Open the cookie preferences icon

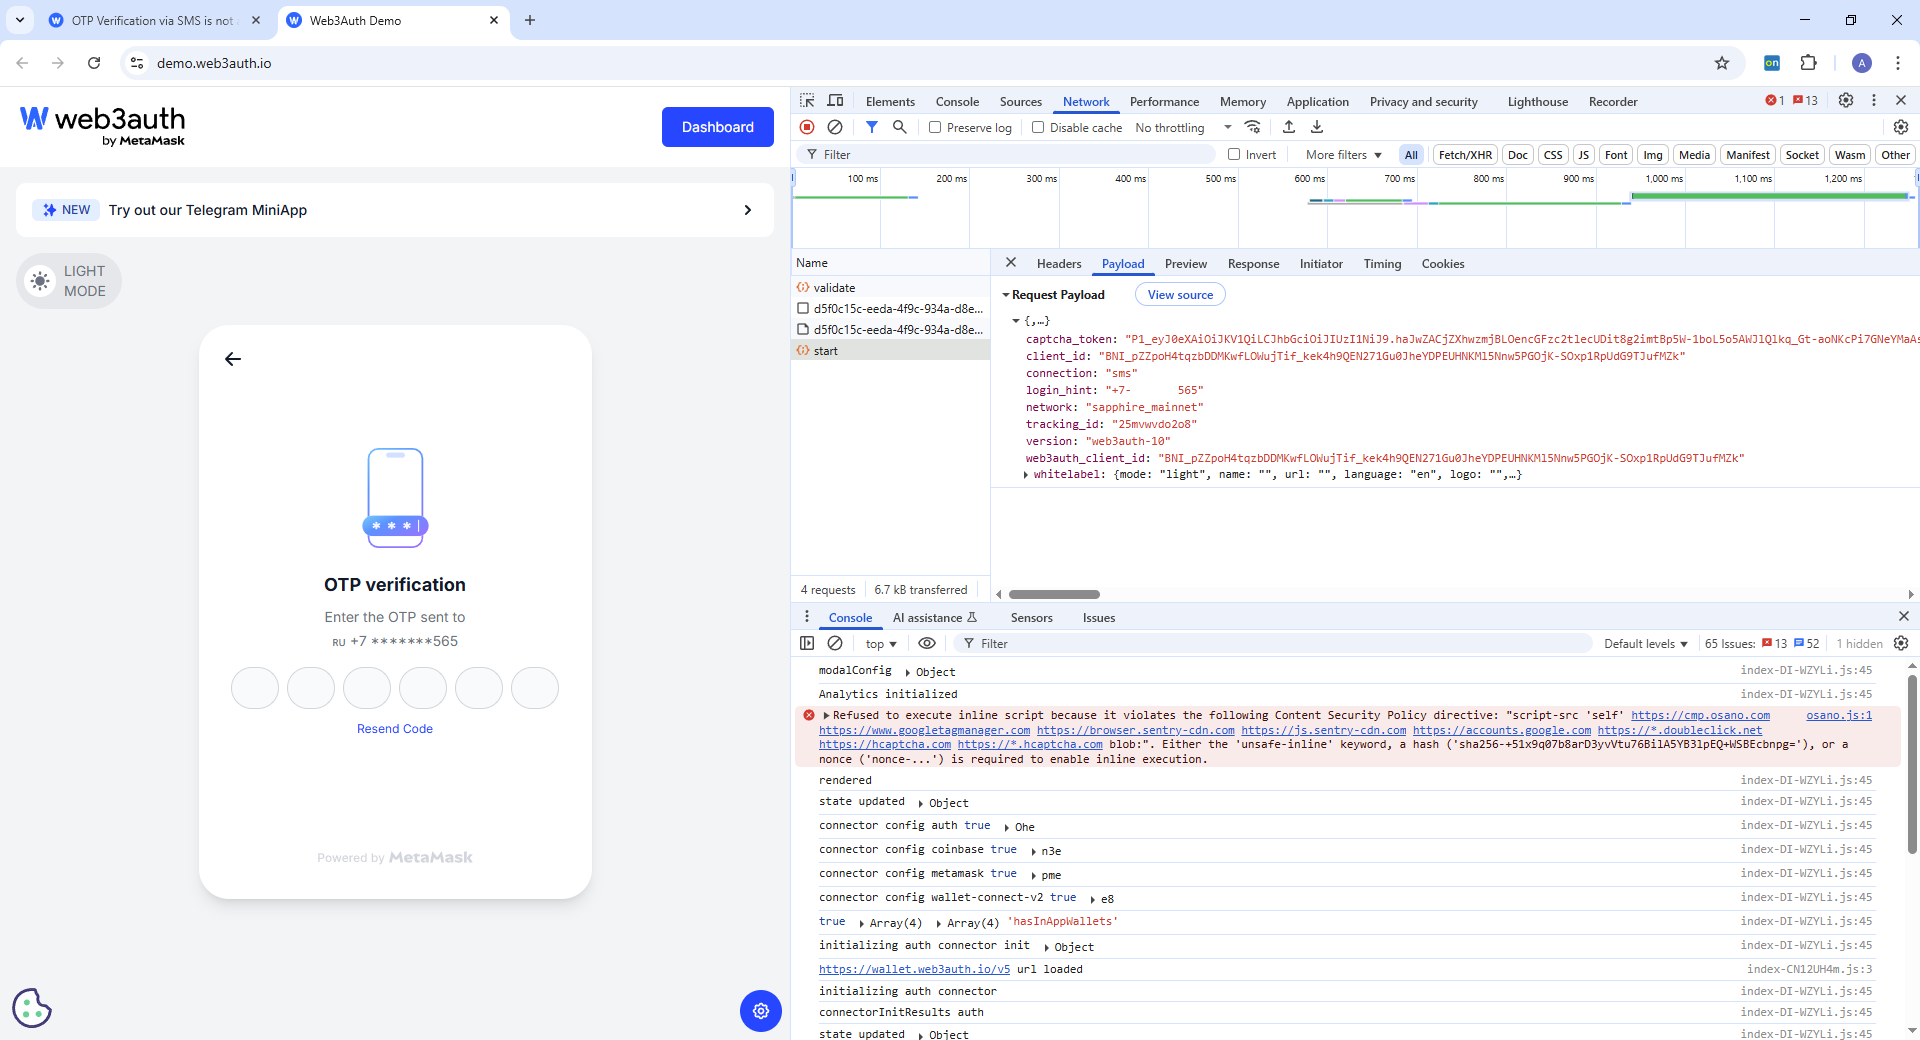tap(32, 1008)
